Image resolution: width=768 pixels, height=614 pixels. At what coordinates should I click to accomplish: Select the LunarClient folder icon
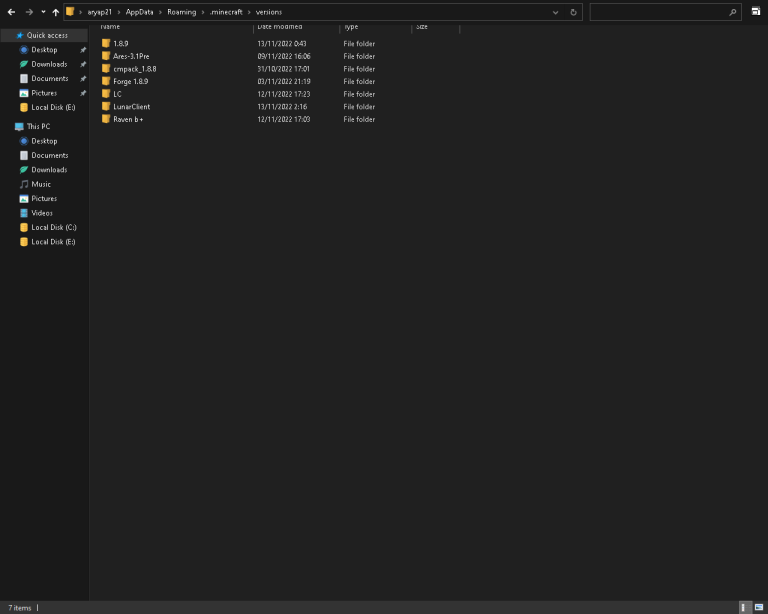[x=106, y=106]
